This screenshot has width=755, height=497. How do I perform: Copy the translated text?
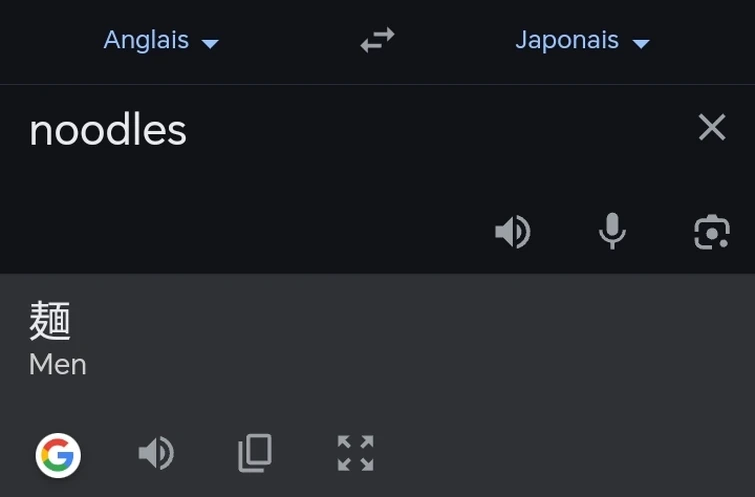[x=255, y=454]
